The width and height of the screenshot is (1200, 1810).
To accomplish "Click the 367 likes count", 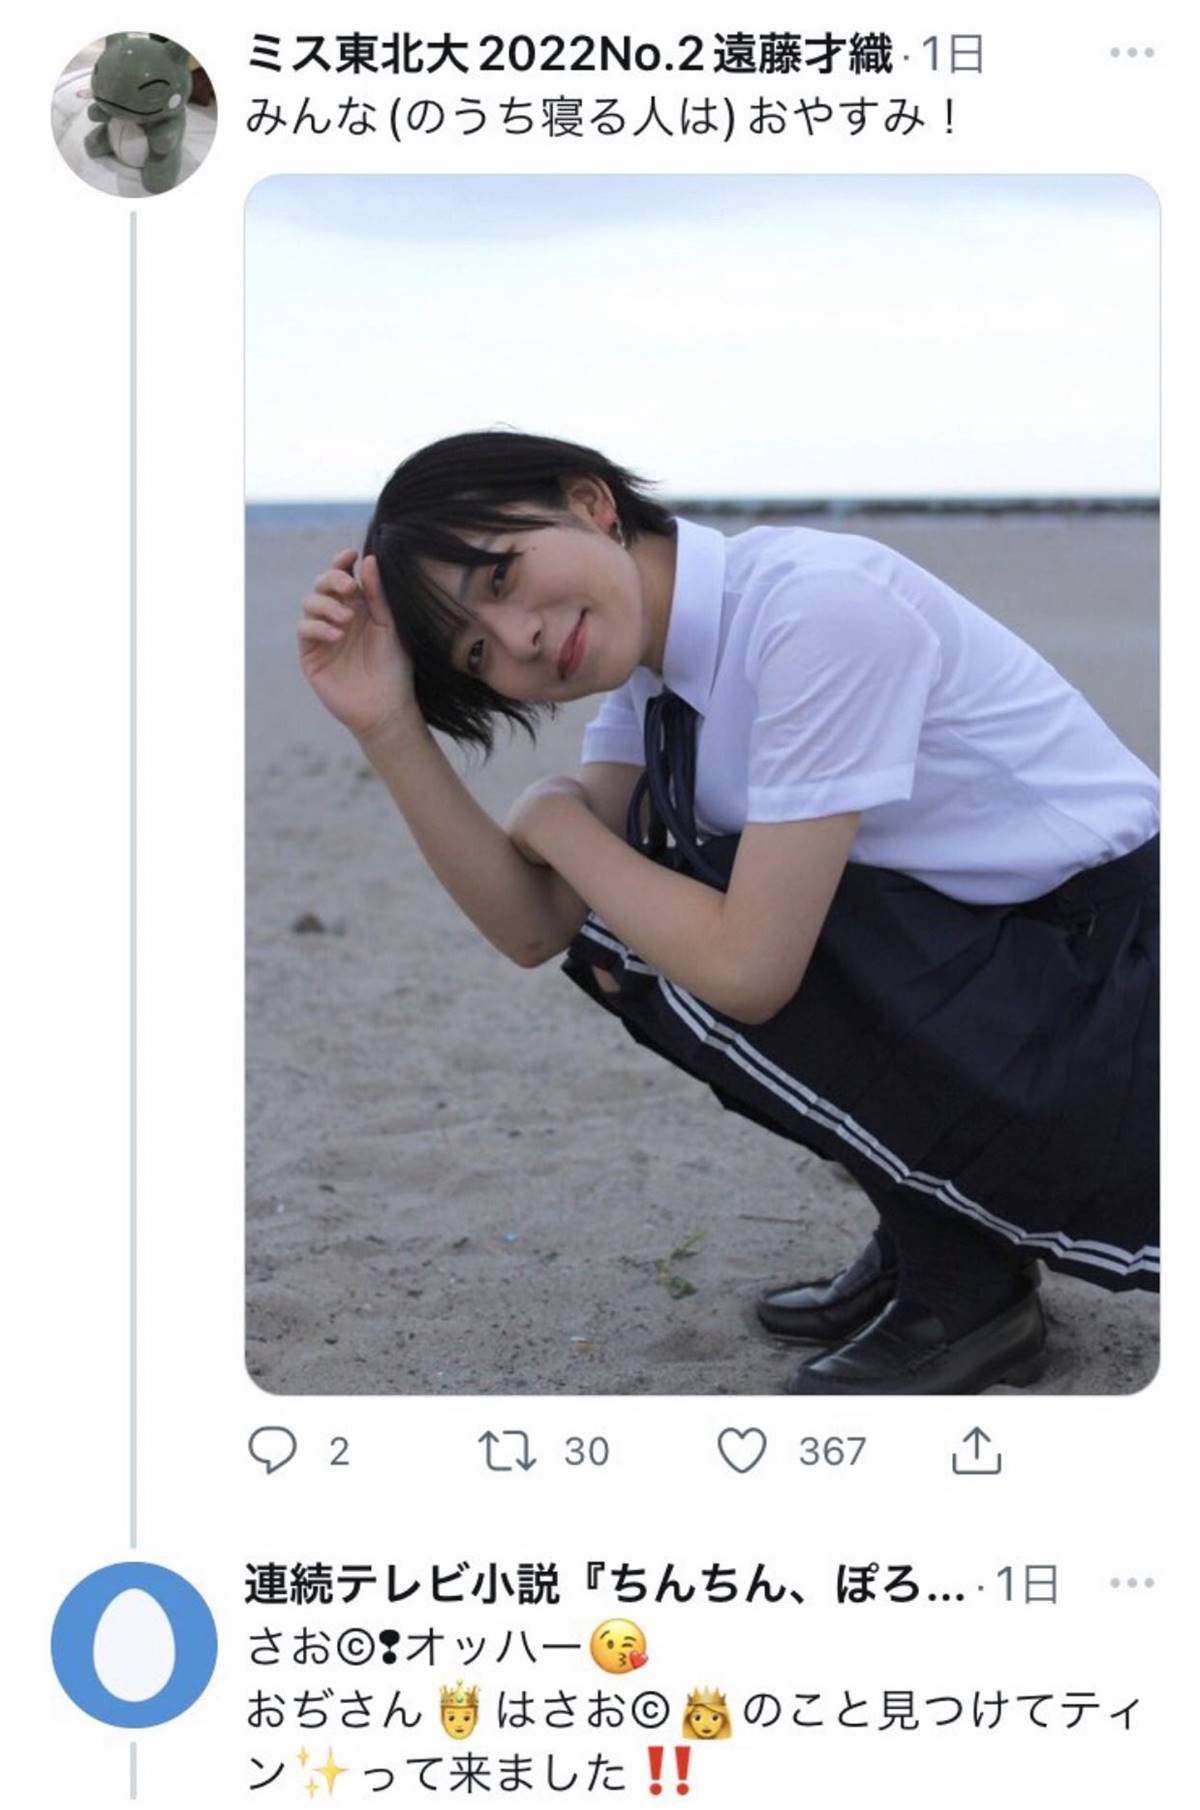I will [x=832, y=1451].
